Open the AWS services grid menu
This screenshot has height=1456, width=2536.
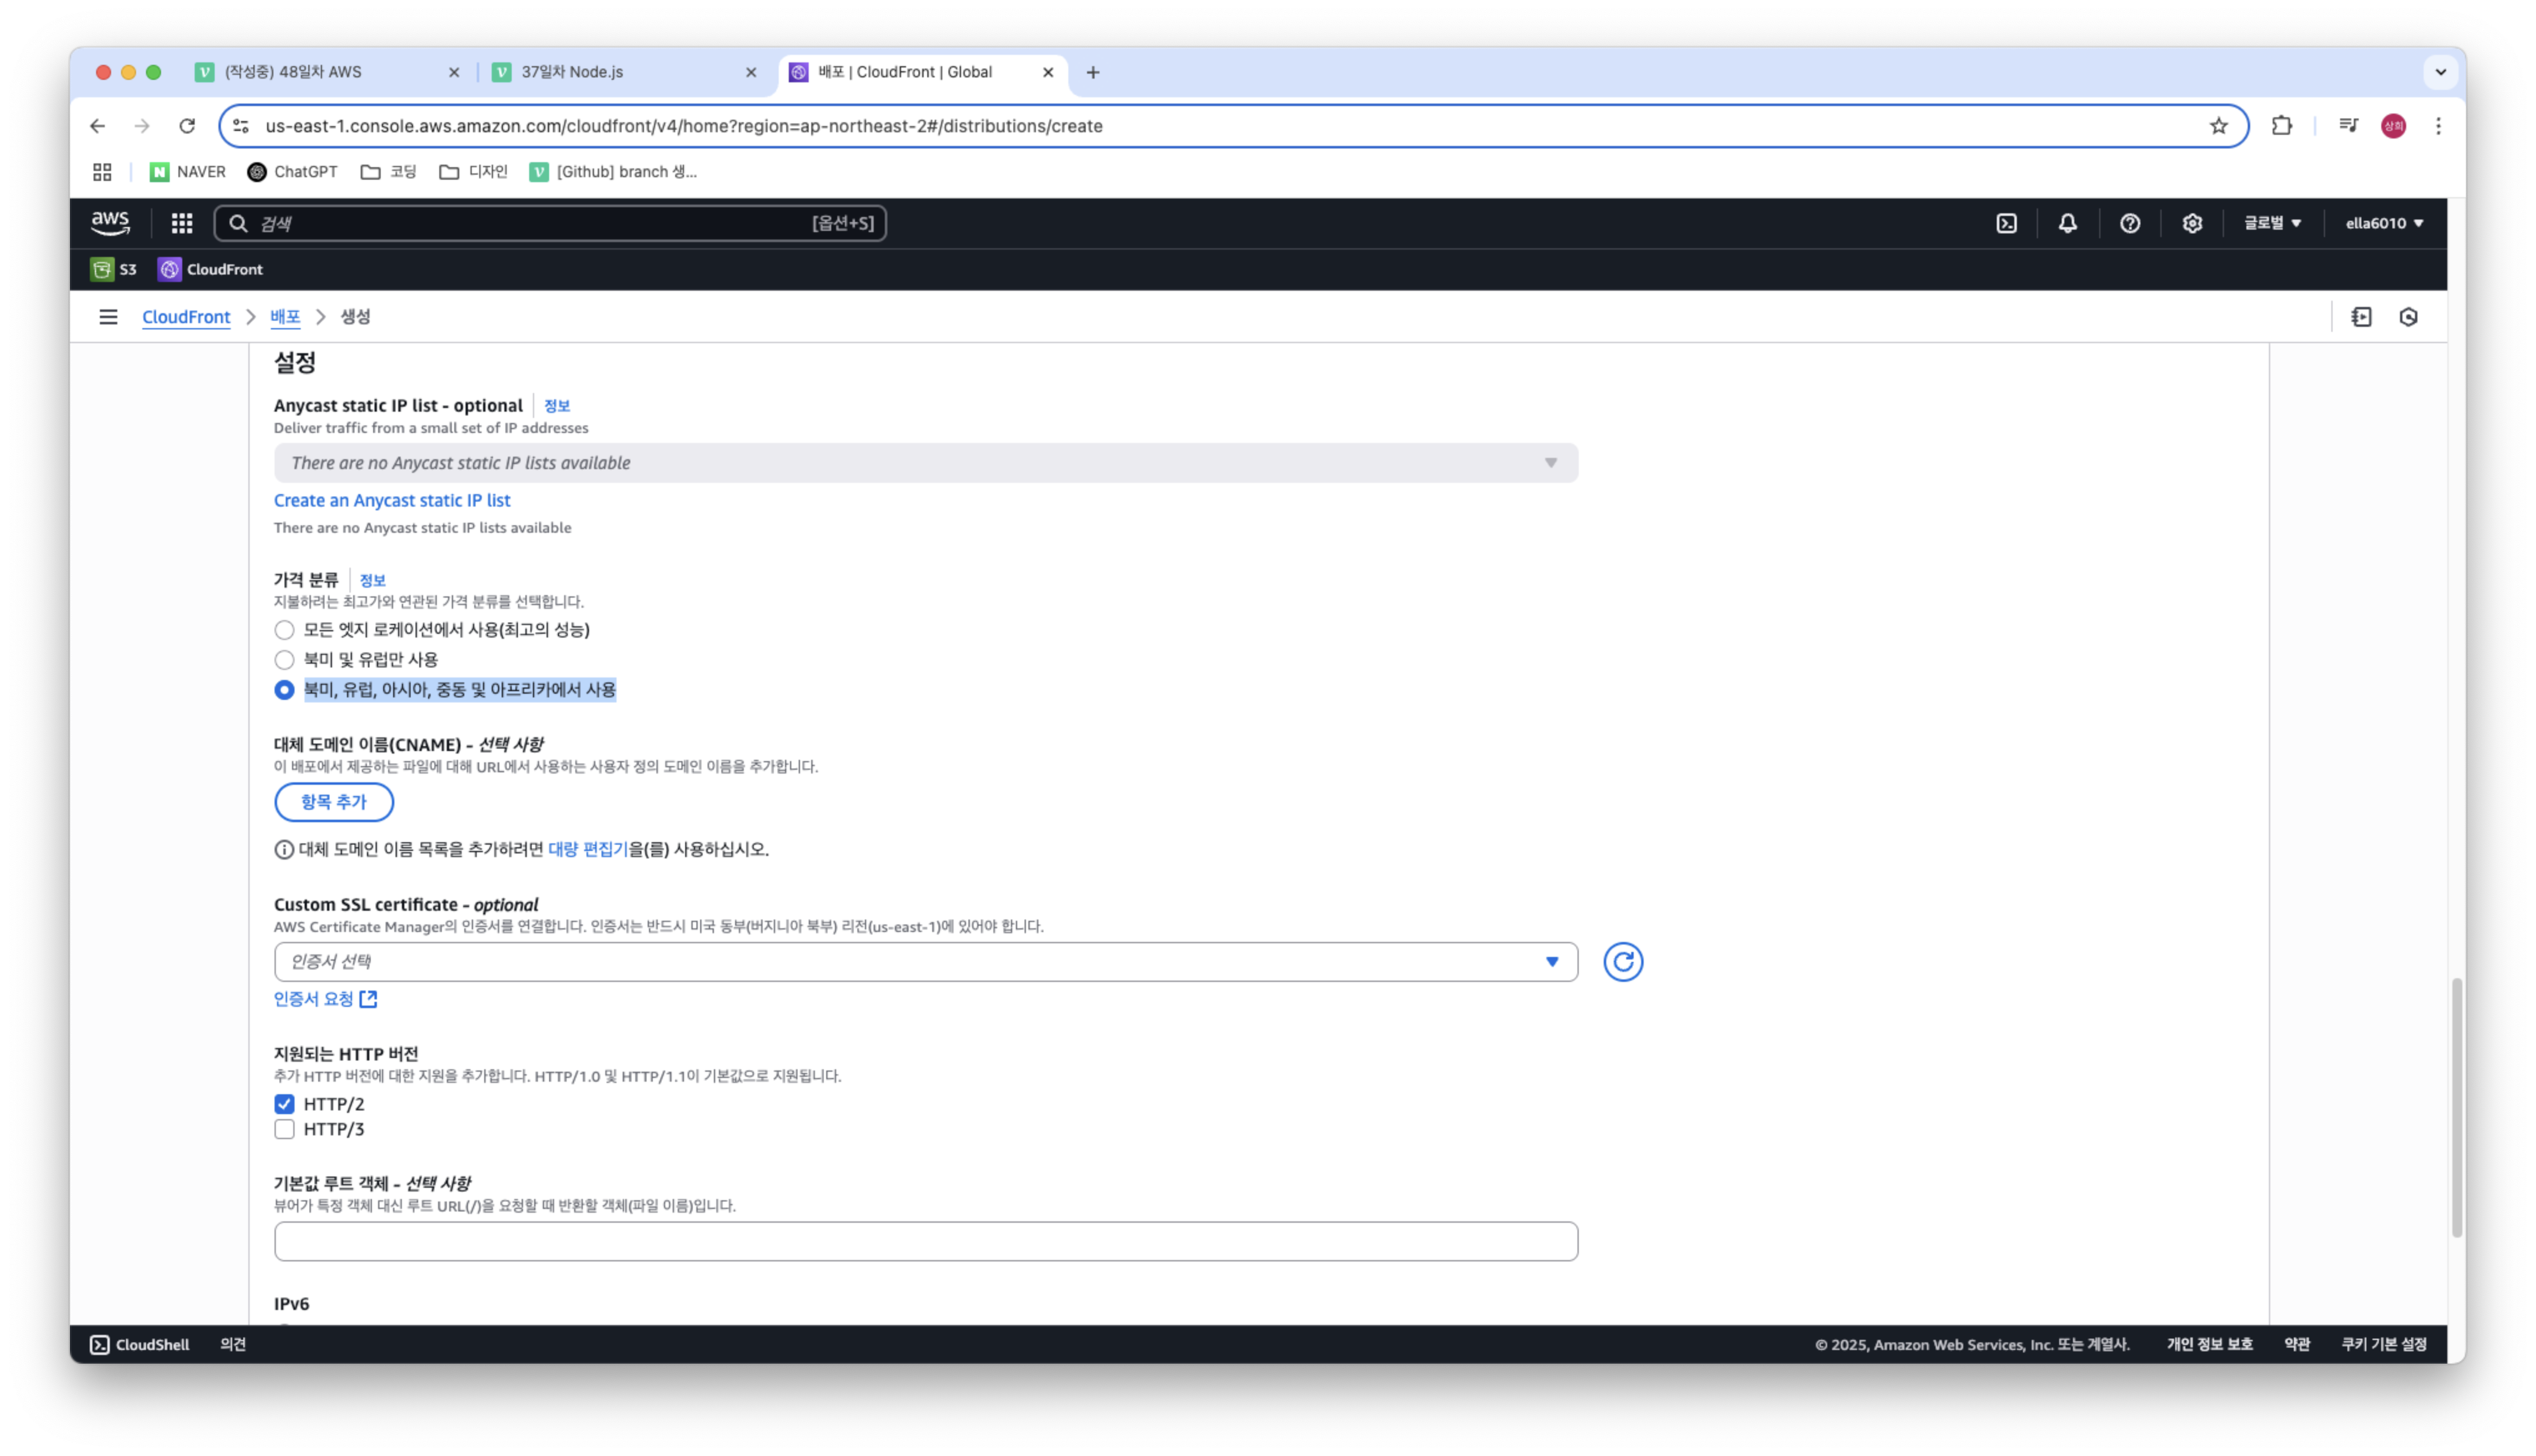pos(181,223)
